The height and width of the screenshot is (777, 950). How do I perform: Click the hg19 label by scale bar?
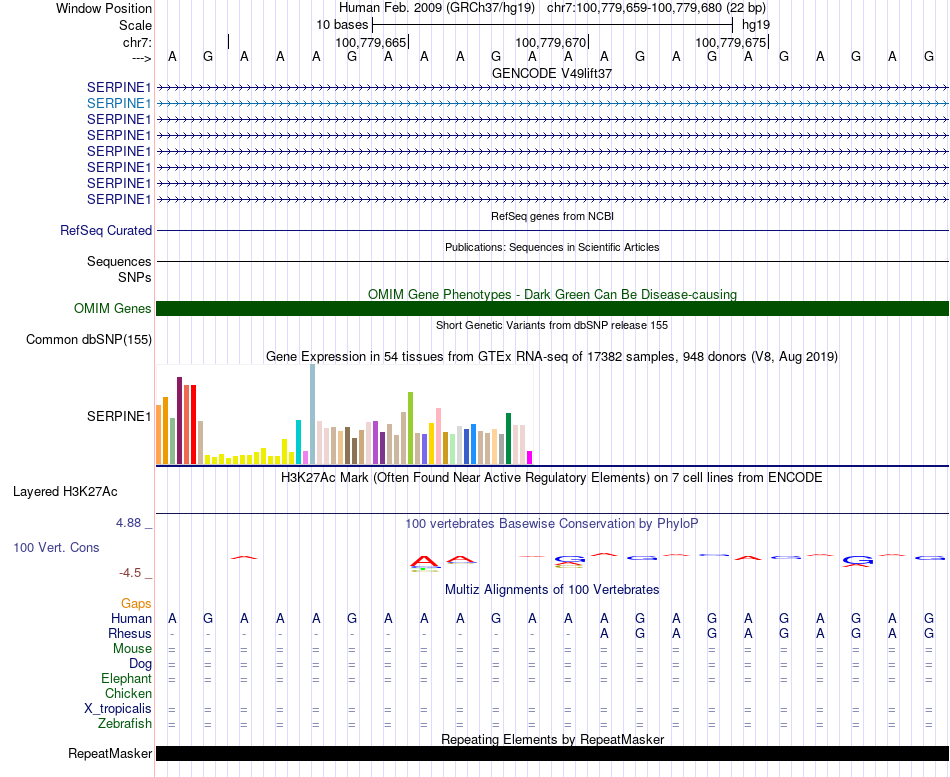(x=756, y=25)
